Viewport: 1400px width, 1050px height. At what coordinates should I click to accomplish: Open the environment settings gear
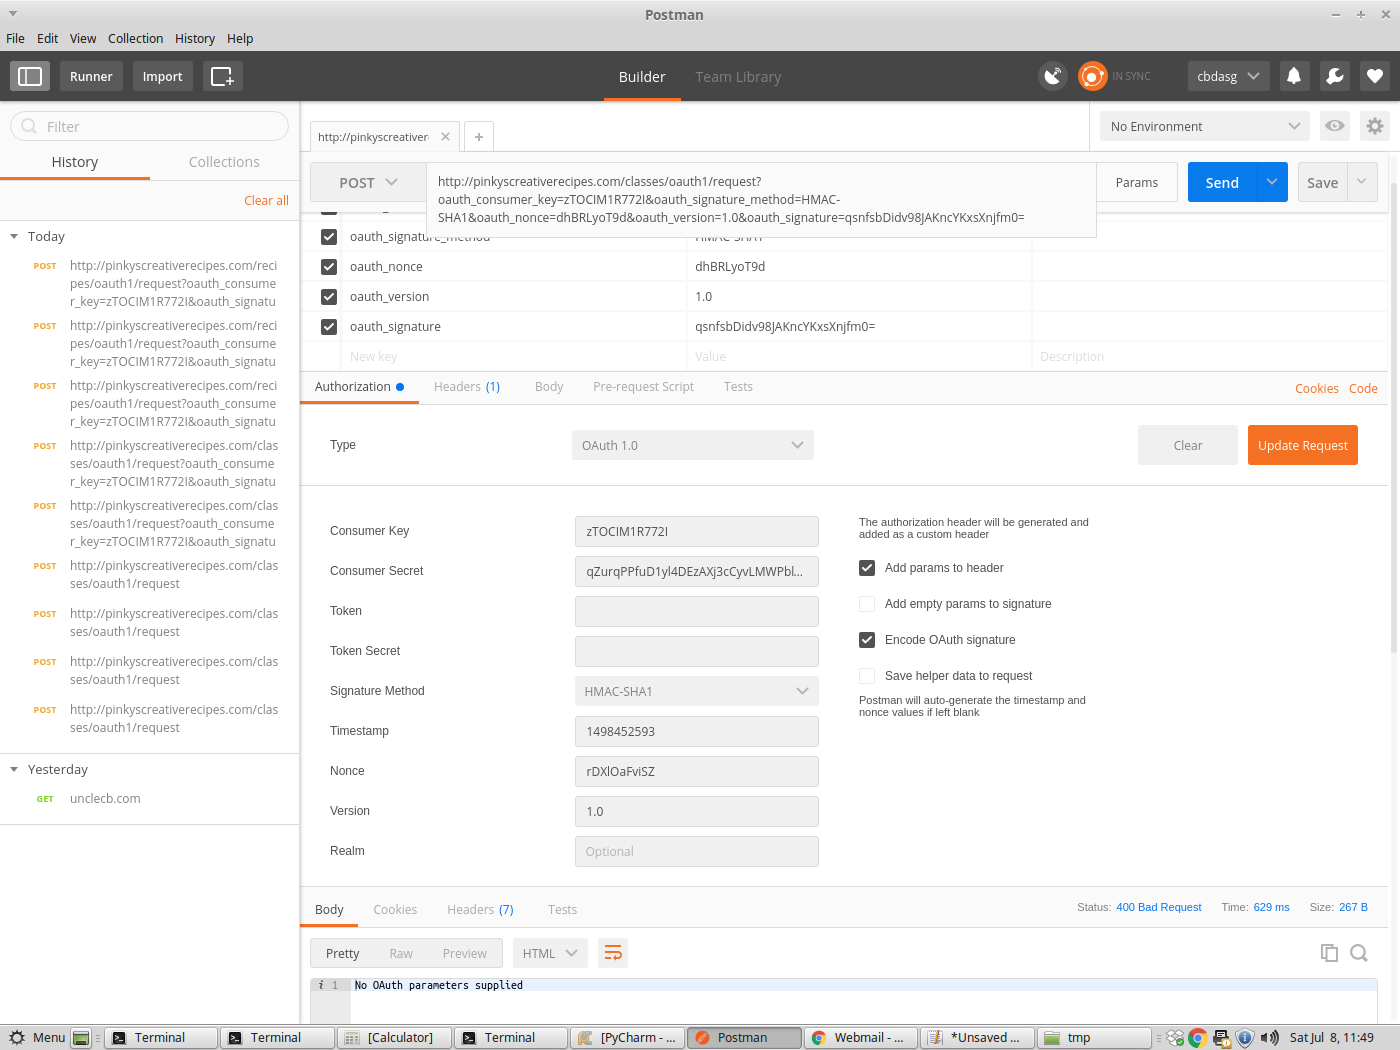(x=1375, y=125)
